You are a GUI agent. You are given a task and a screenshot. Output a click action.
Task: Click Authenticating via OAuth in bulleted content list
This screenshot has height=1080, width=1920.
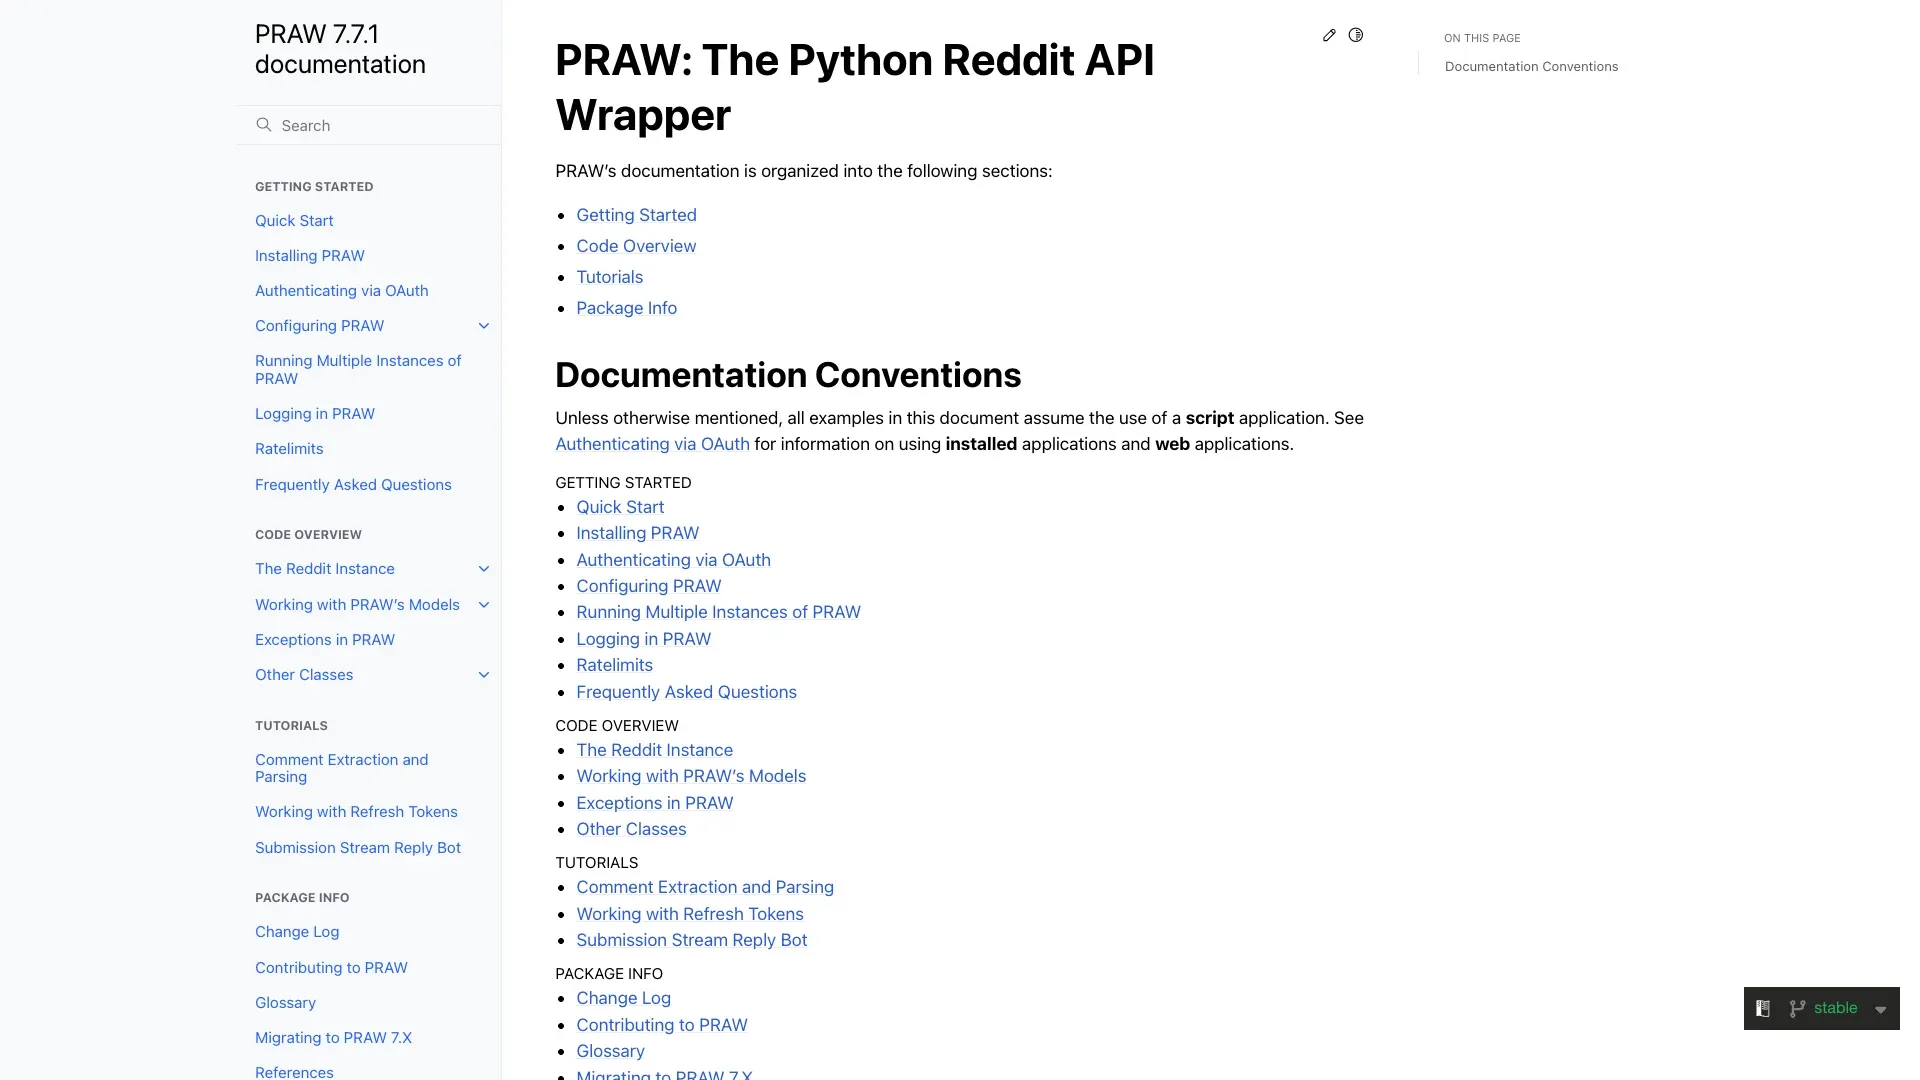(x=673, y=560)
